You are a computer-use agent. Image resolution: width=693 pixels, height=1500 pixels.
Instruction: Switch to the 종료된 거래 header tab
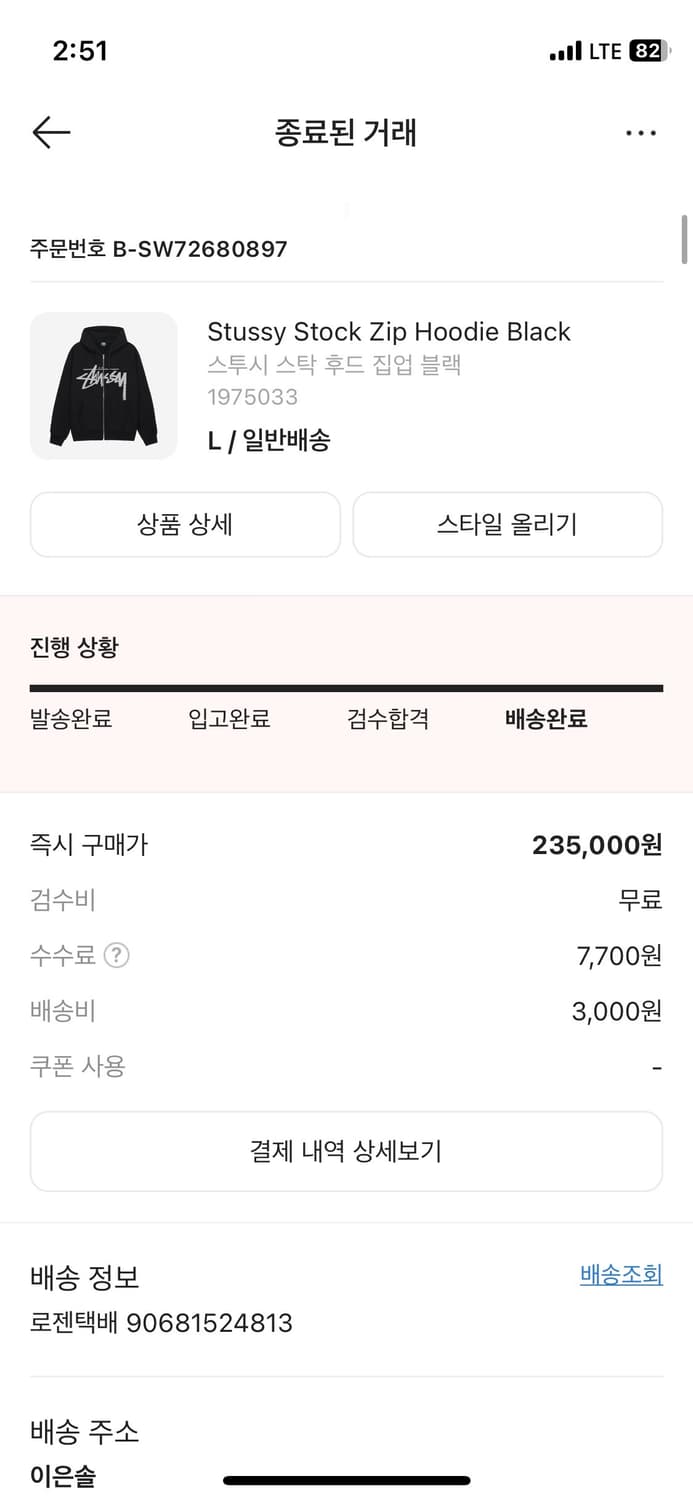pyautogui.click(x=346, y=133)
